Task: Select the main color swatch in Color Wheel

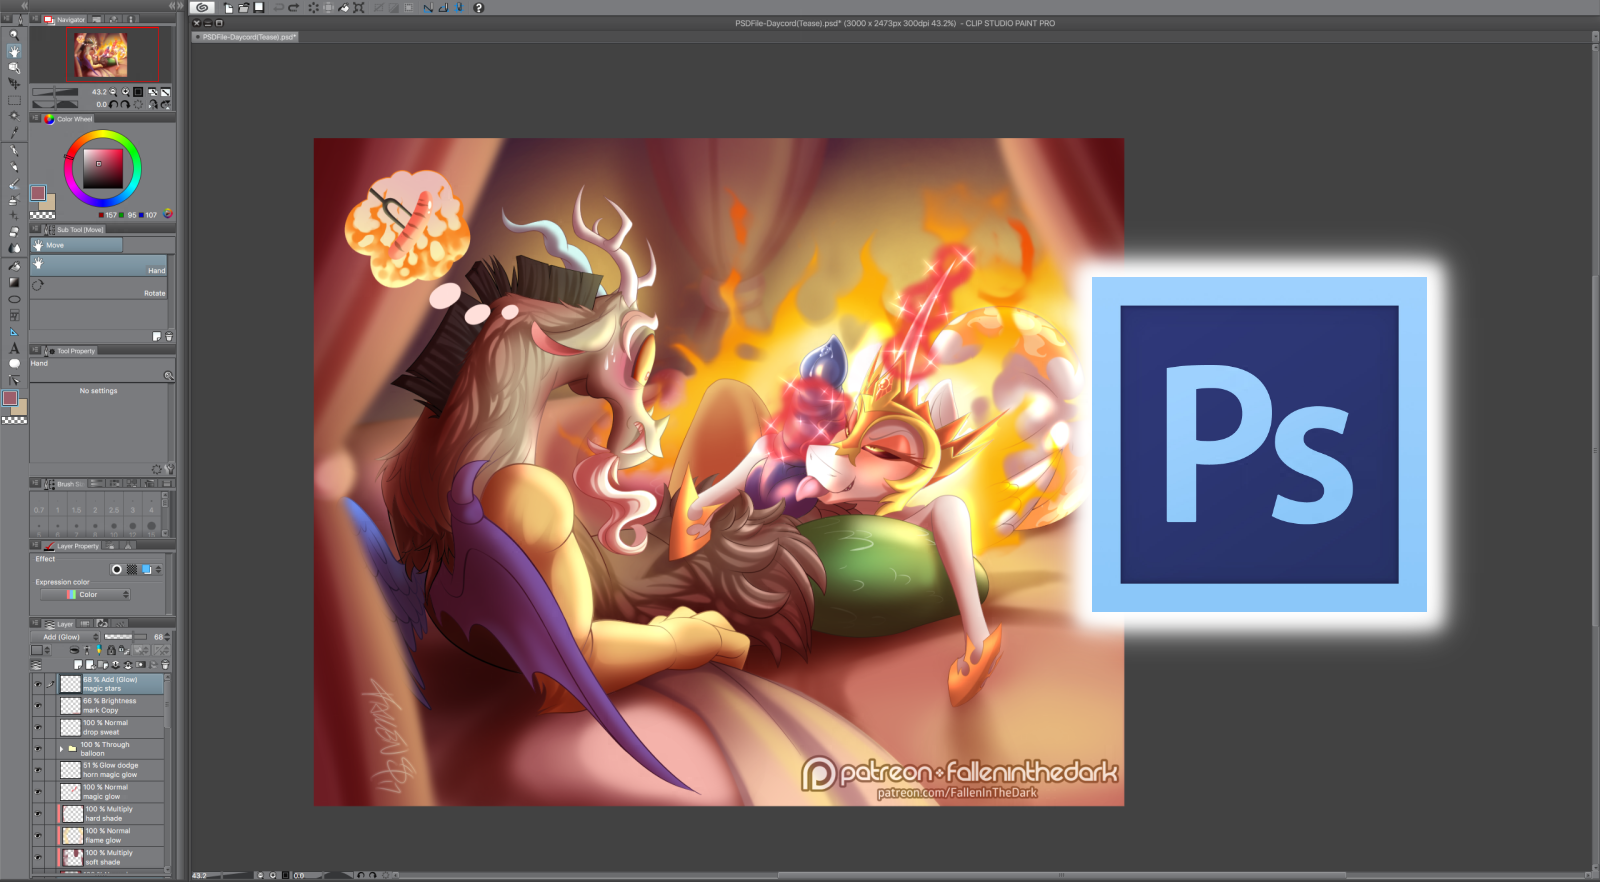Action: coord(38,193)
